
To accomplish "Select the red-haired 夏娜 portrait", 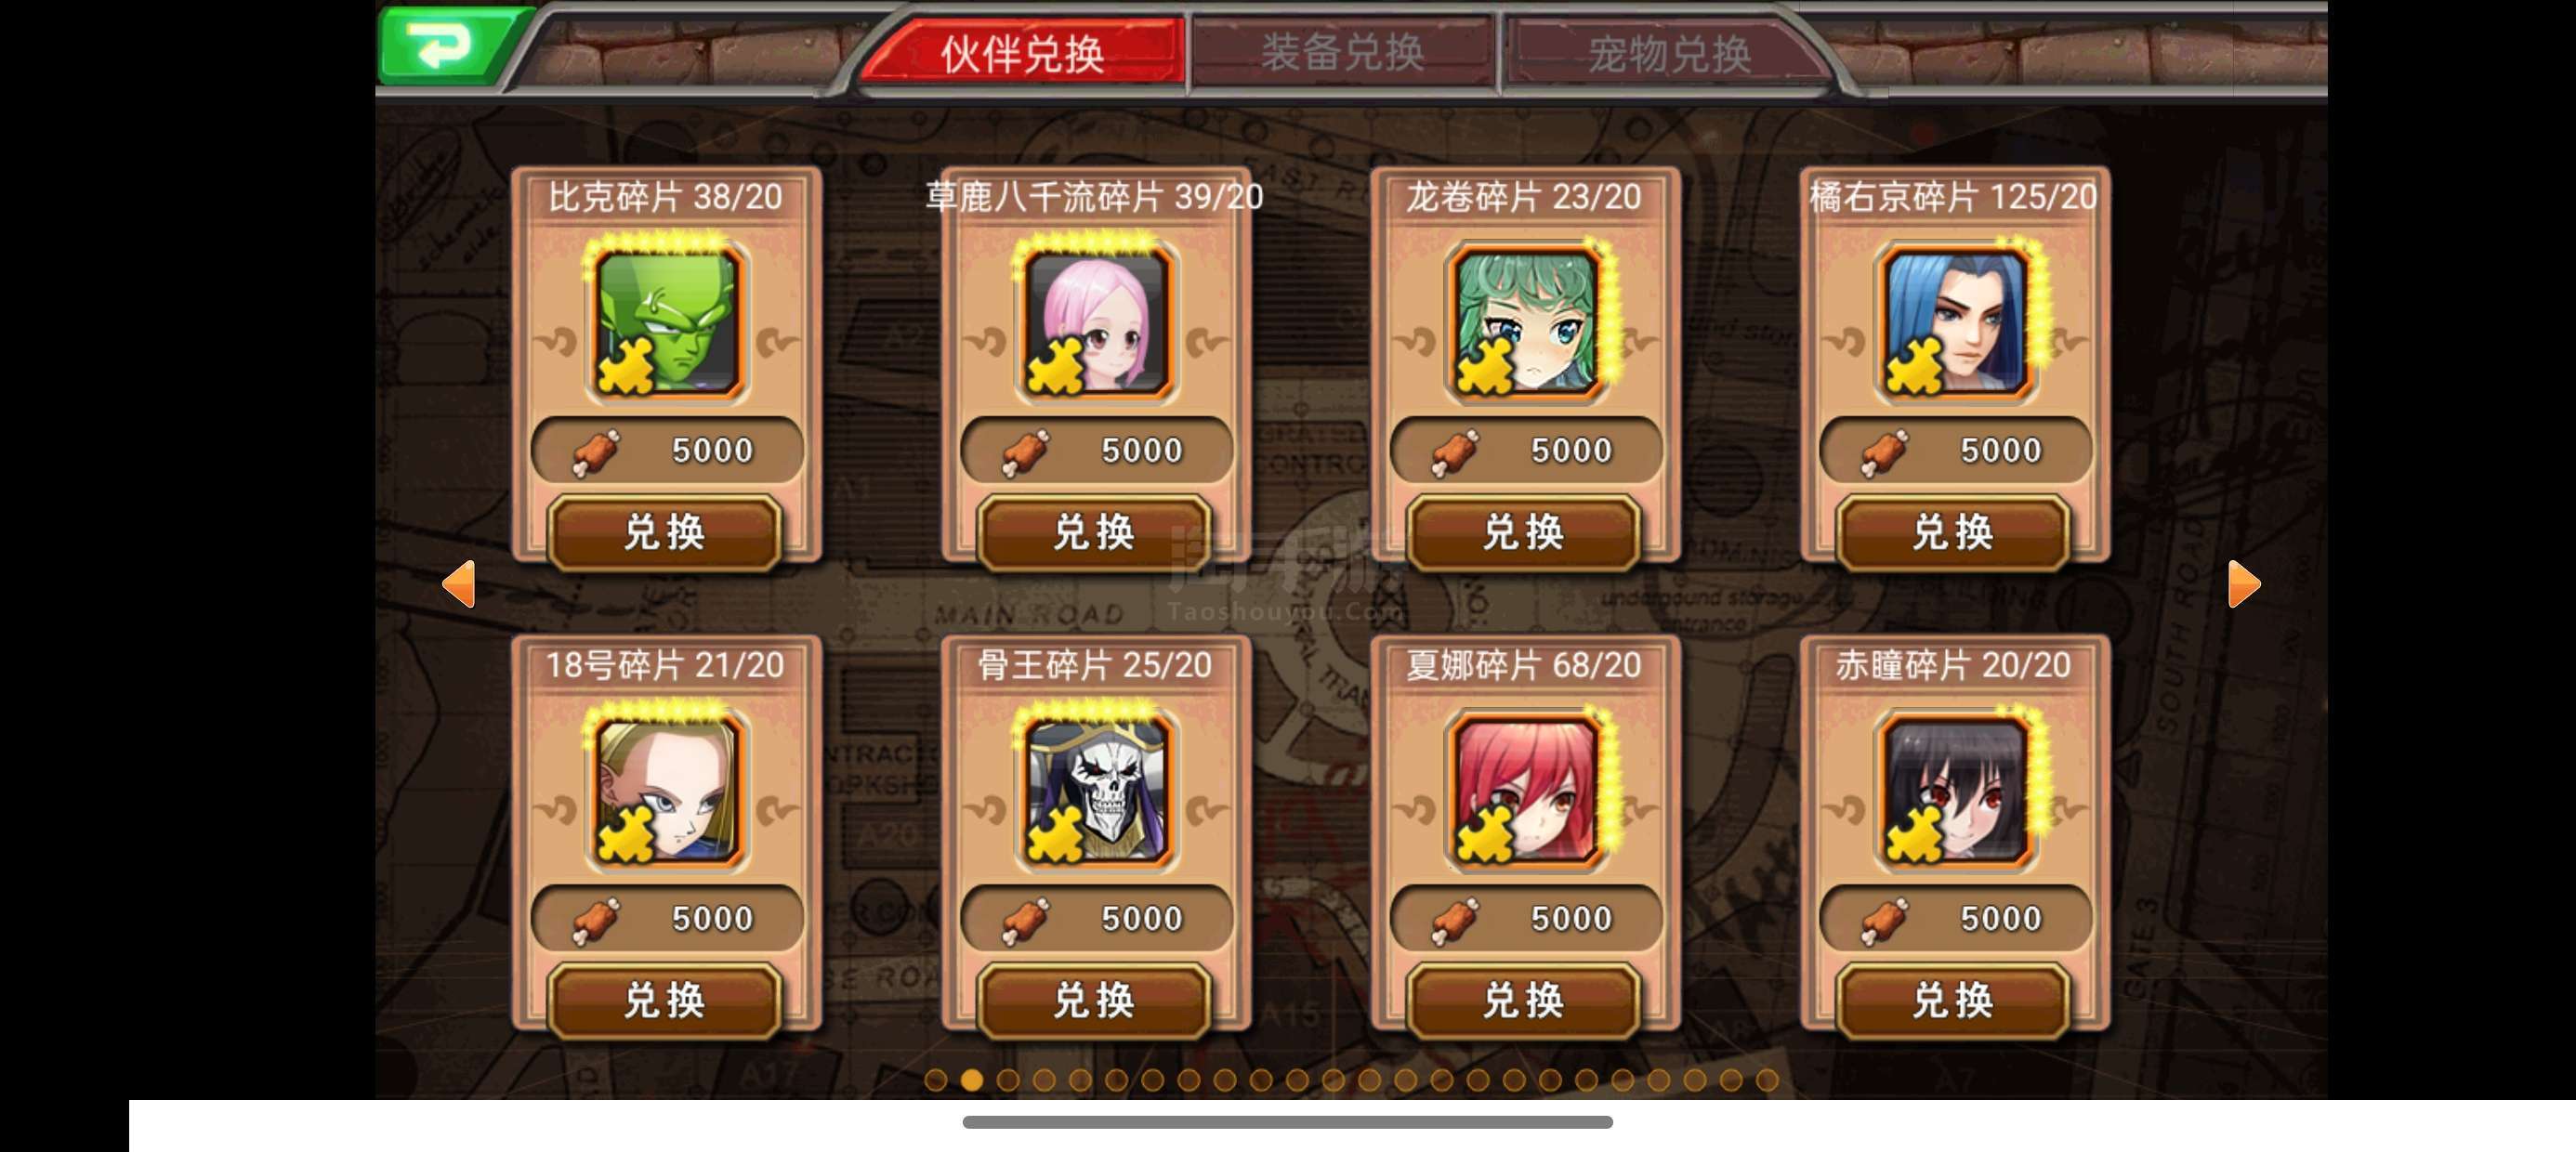I will click(1526, 790).
